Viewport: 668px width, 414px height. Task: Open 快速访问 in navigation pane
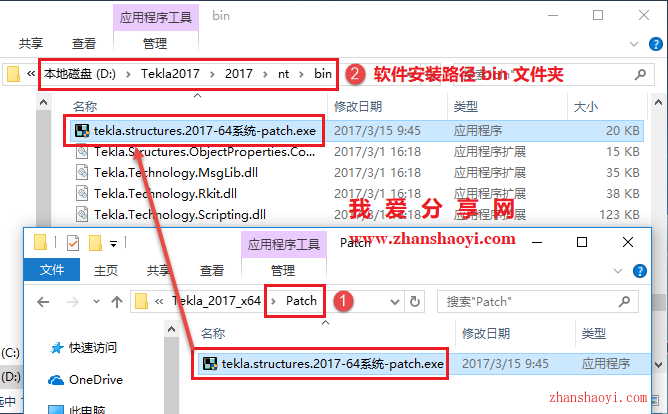[84, 348]
